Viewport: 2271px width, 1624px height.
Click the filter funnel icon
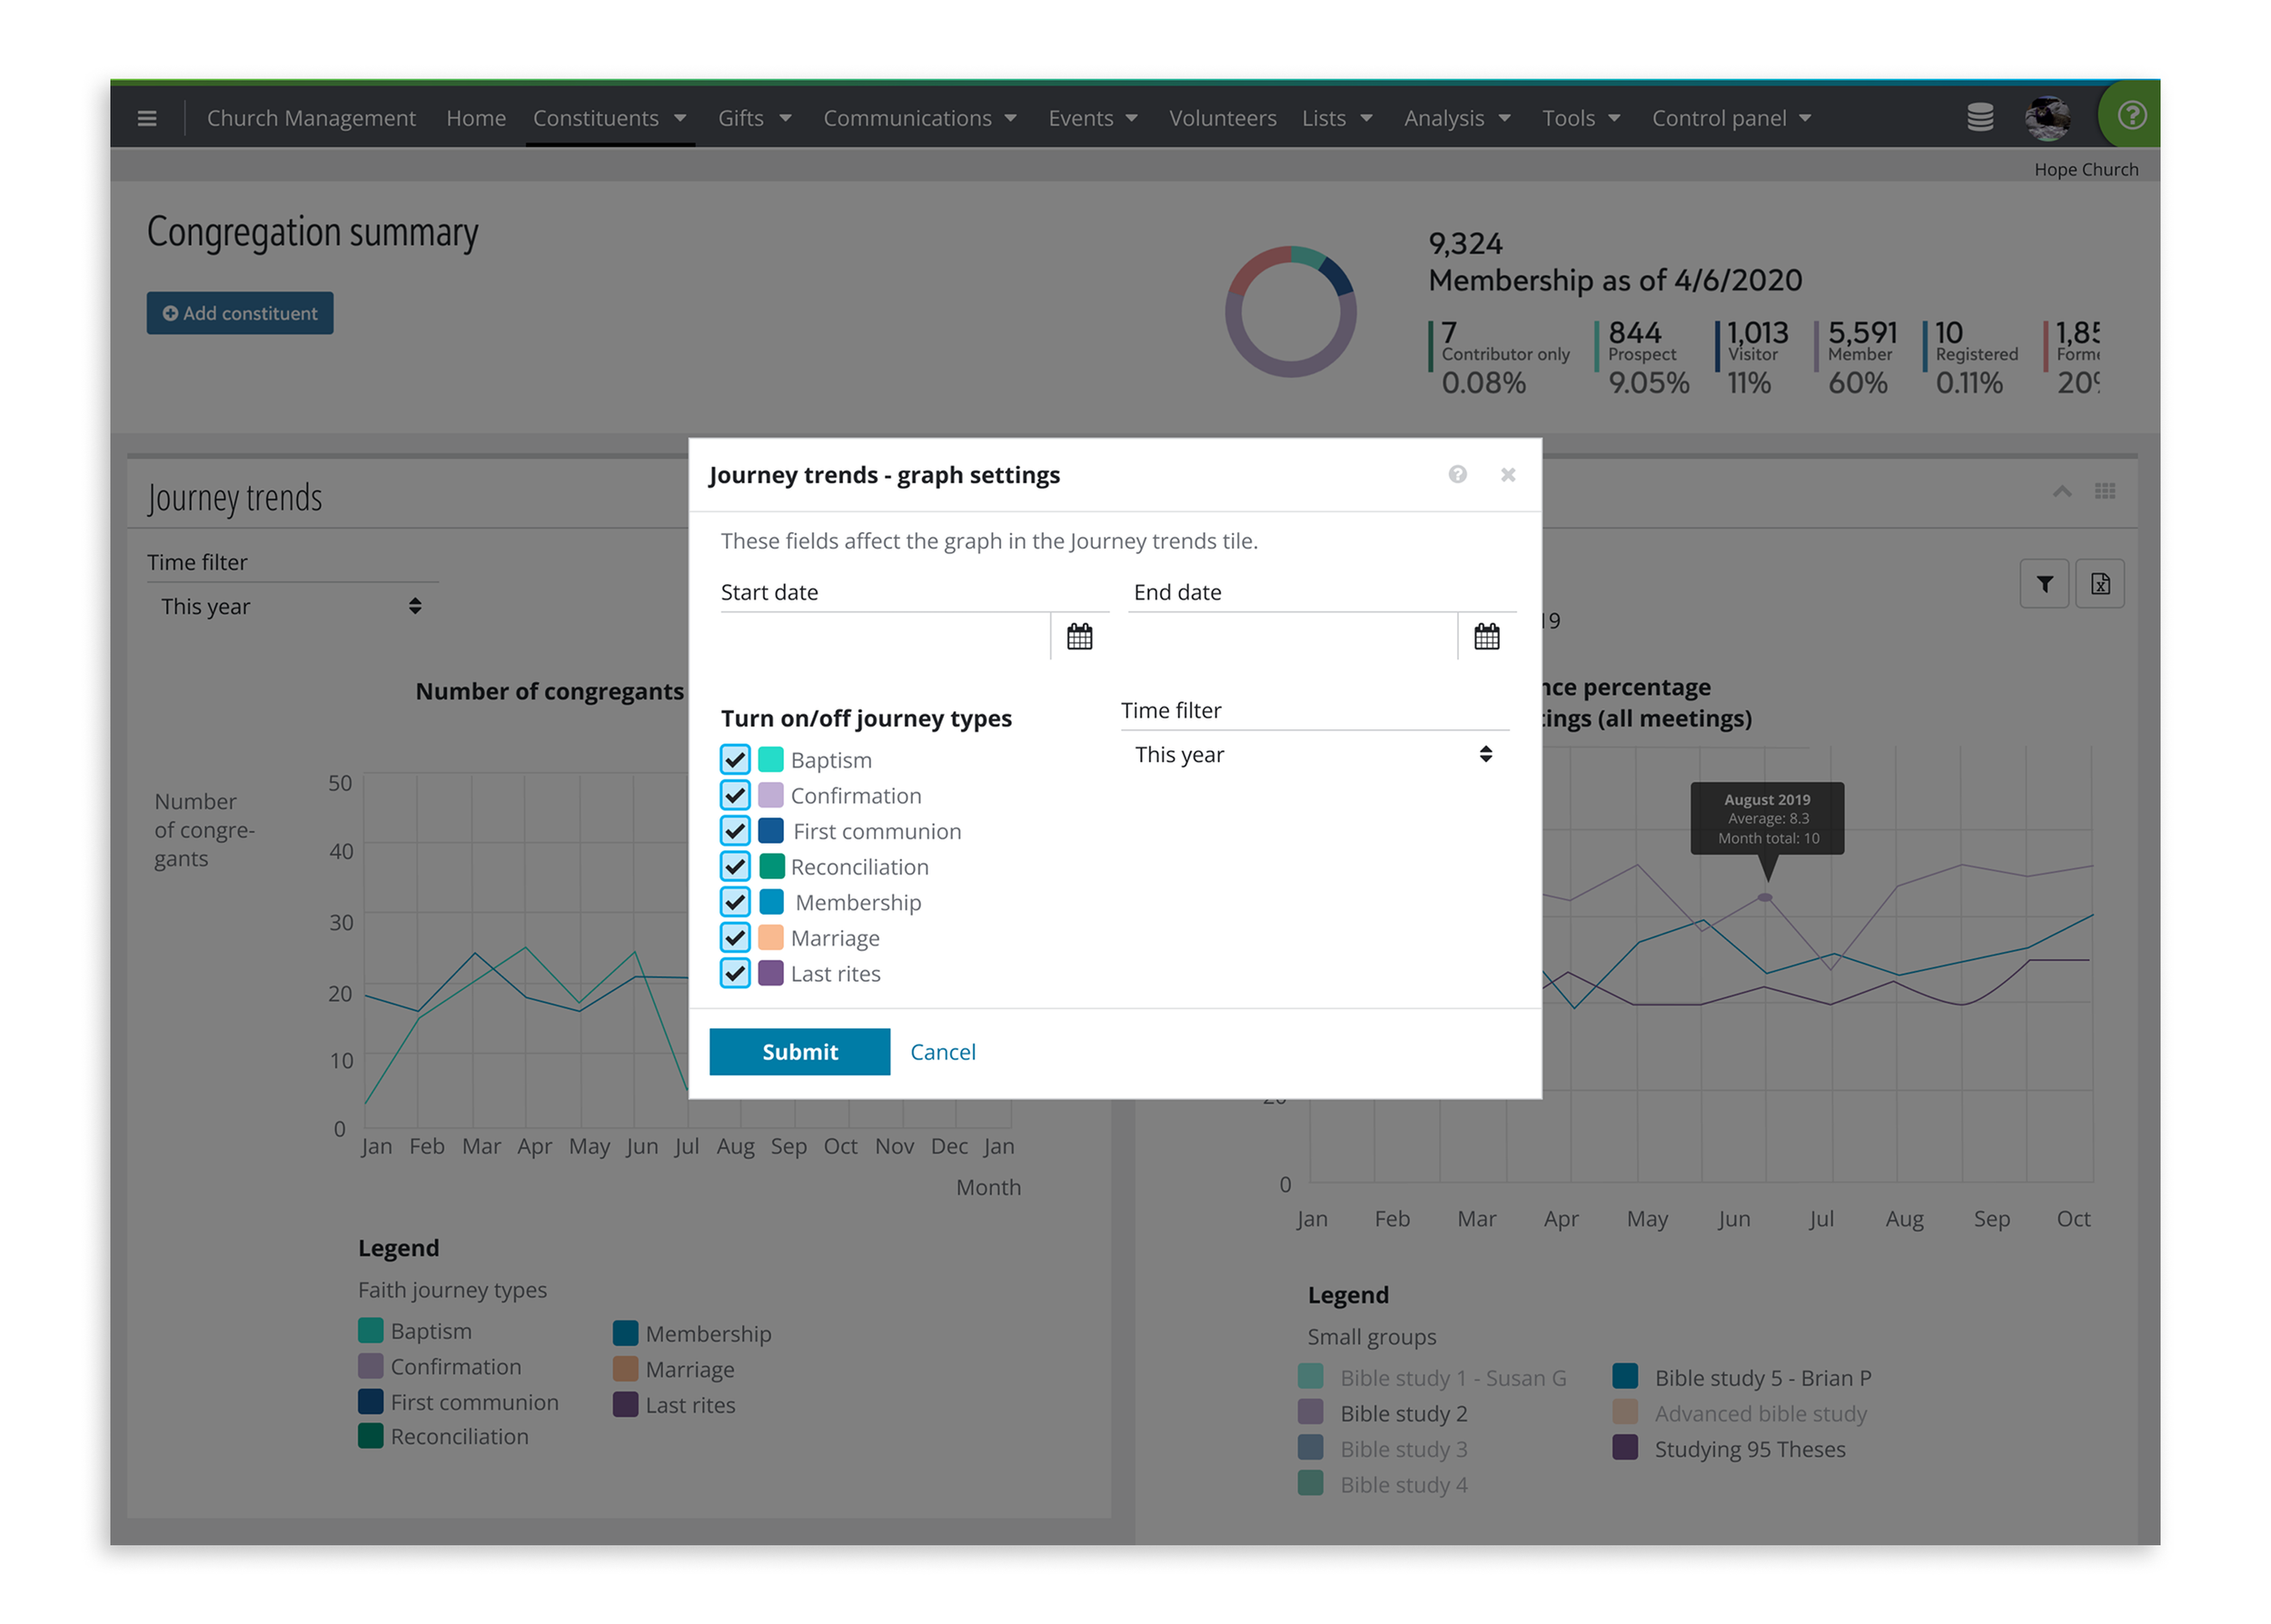[2043, 584]
